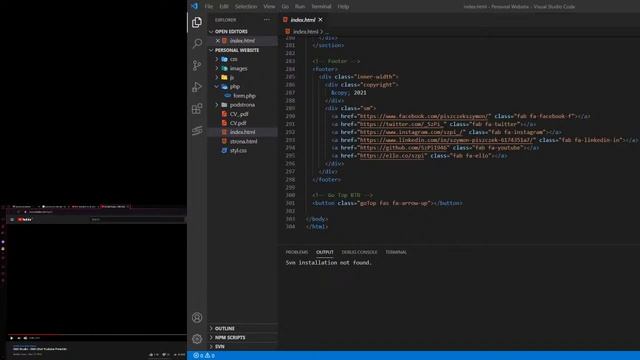The height and width of the screenshot is (360, 640).
Task: Close the index.html editor tab
Action: [x=320, y=20]
